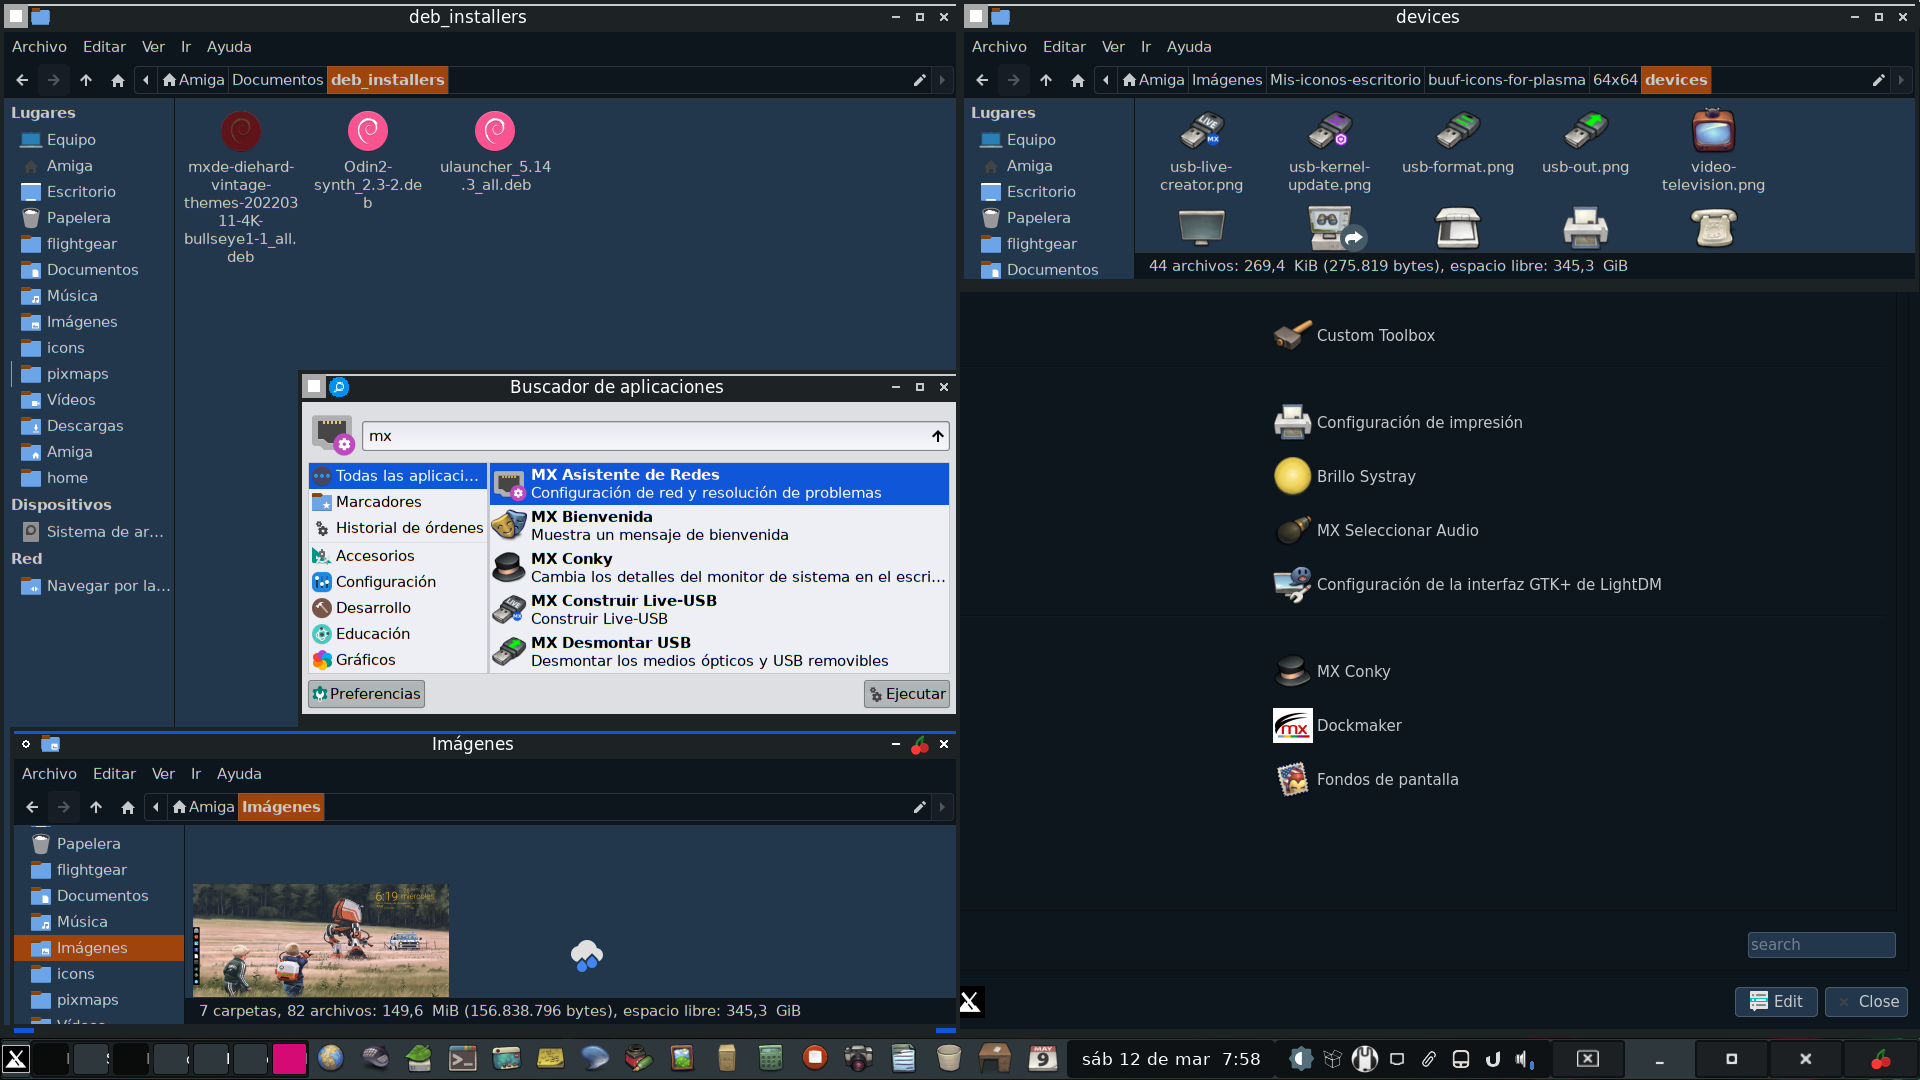Select usb-live-creator.png in devices window
The image size is (1920, 1080).
1201,151
